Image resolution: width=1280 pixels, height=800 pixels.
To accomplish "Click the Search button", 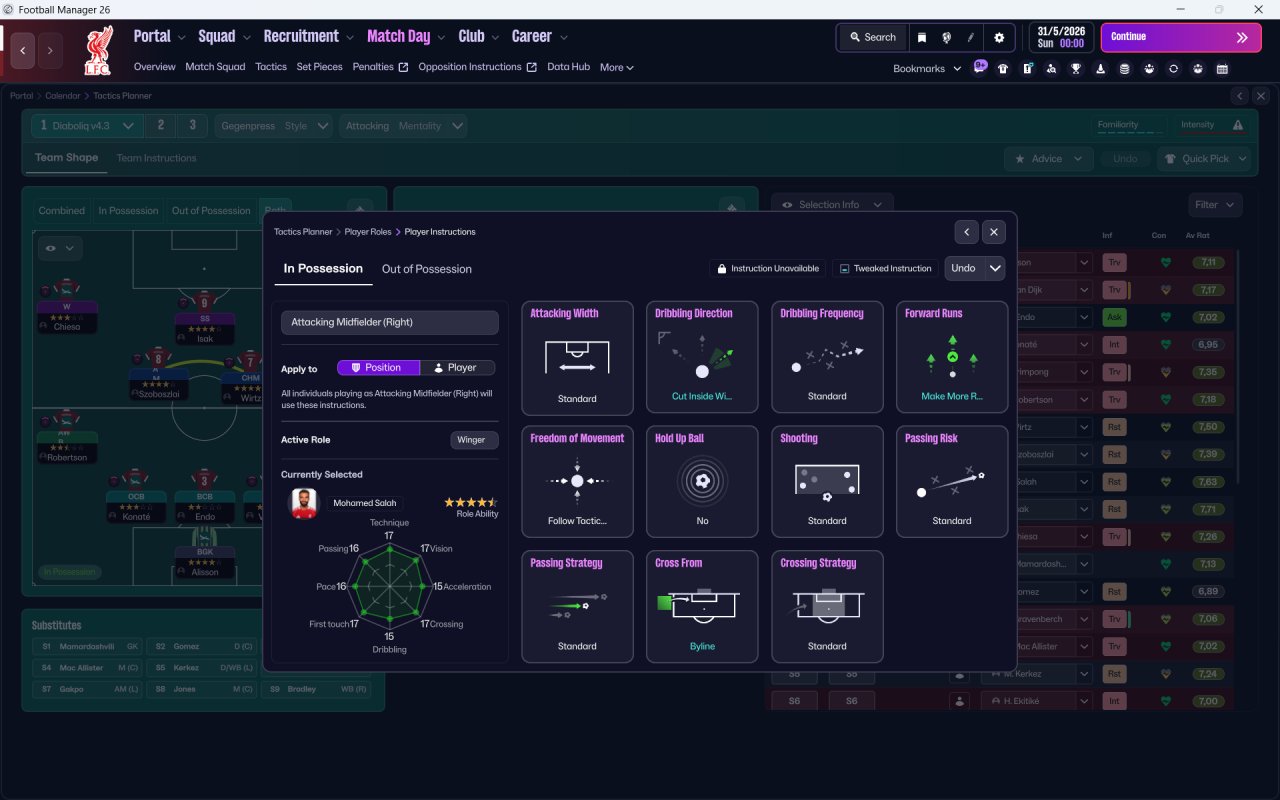I will point(873,37).
